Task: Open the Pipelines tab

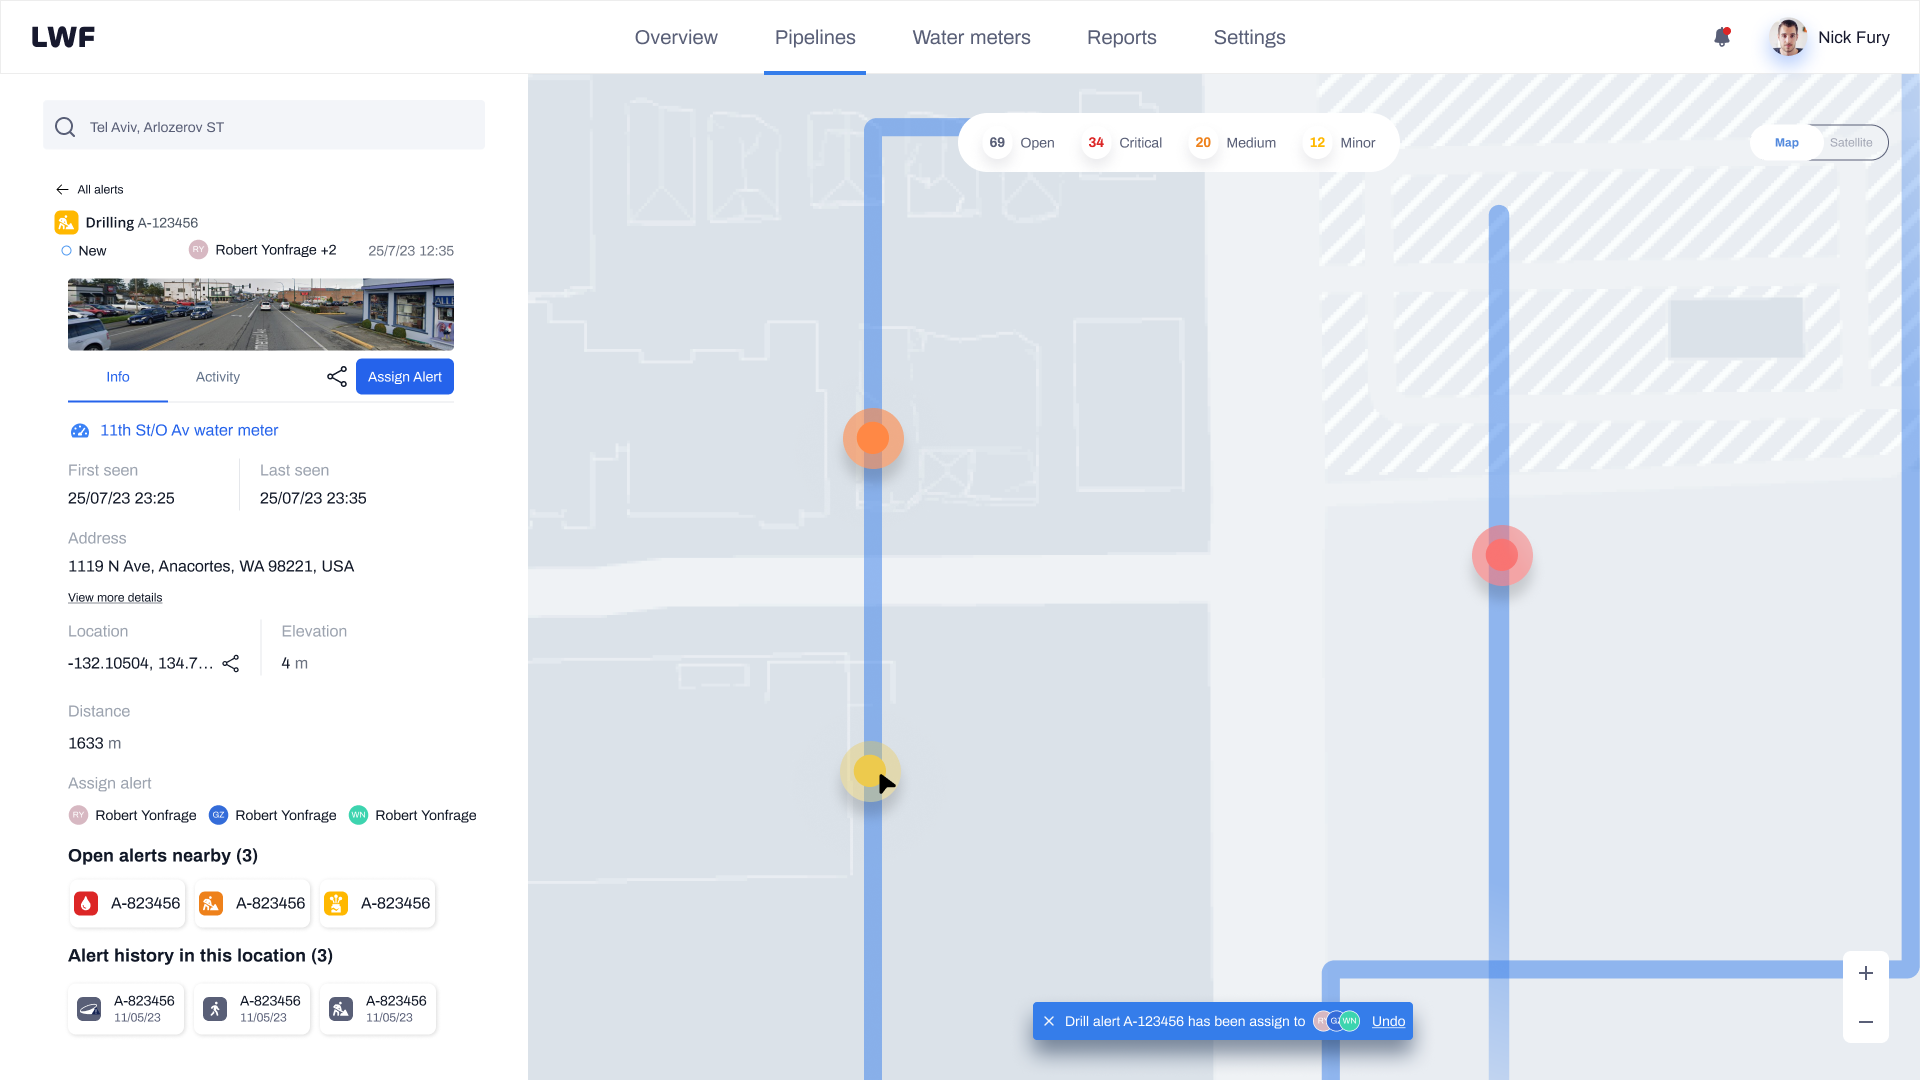Action: pyautogui.click(x=815, y=37)
